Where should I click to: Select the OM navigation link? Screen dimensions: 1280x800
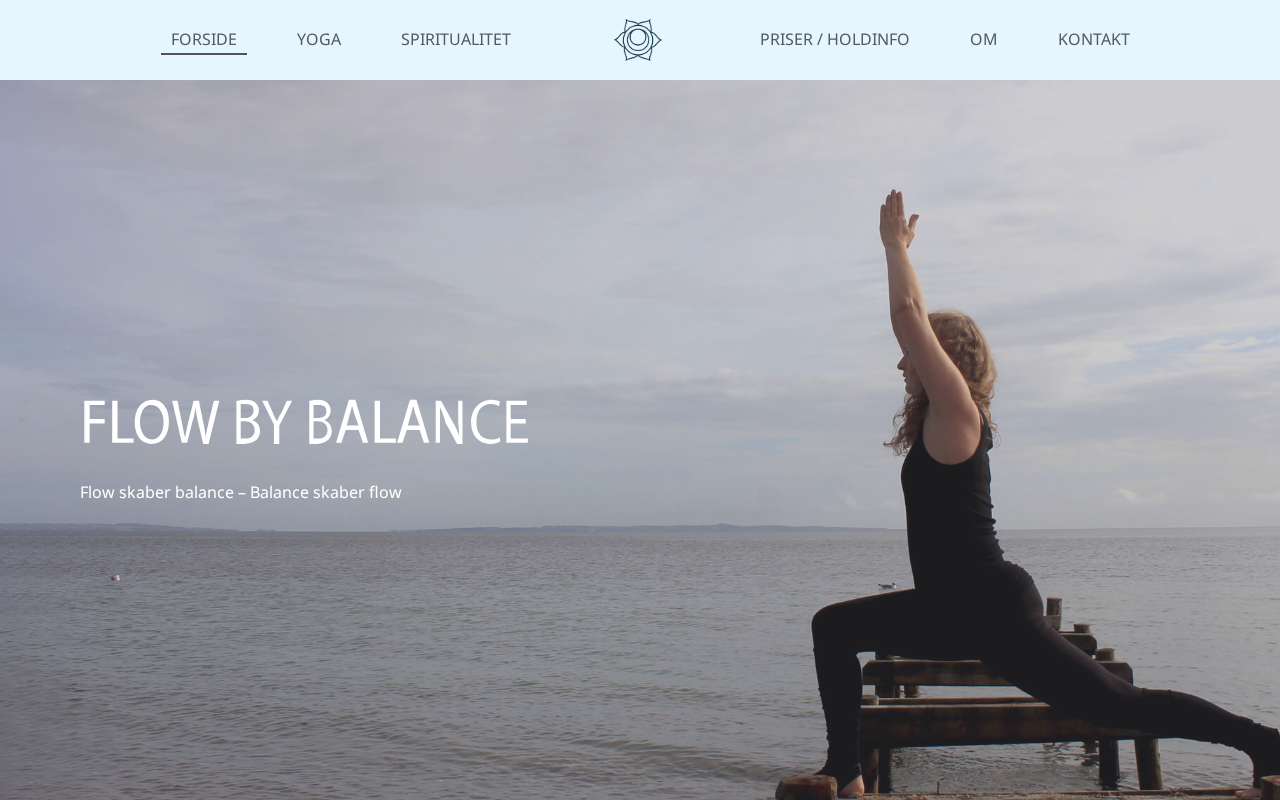984,39
